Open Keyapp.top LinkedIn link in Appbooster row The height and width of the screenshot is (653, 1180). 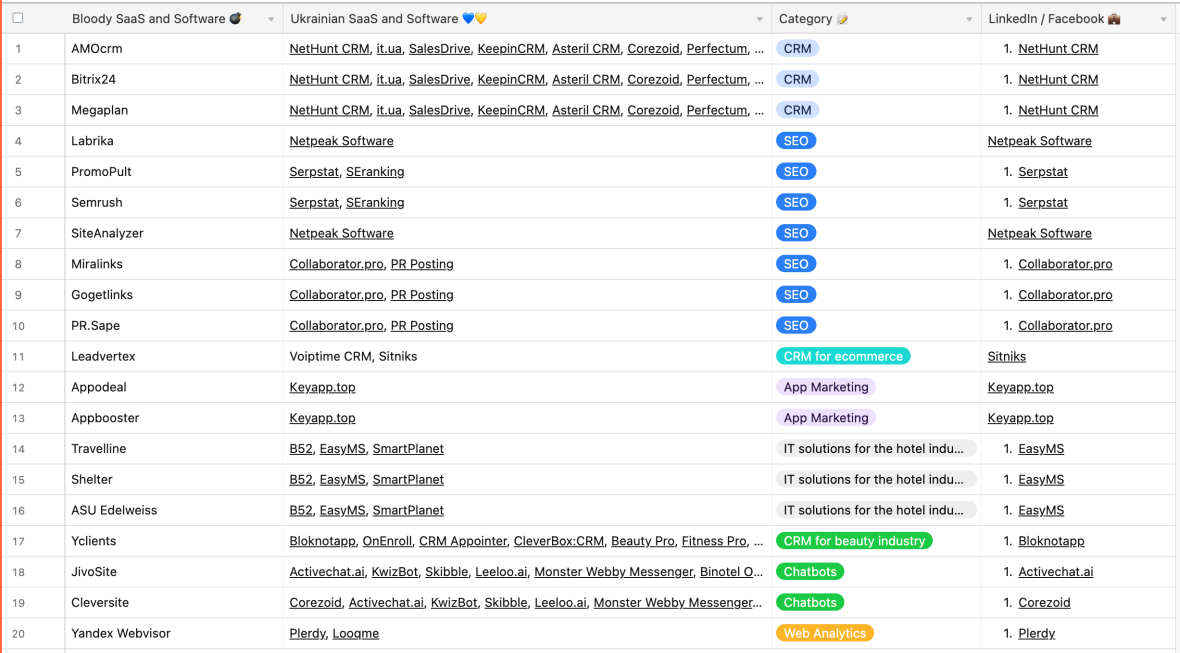(x=1020, y=419)
